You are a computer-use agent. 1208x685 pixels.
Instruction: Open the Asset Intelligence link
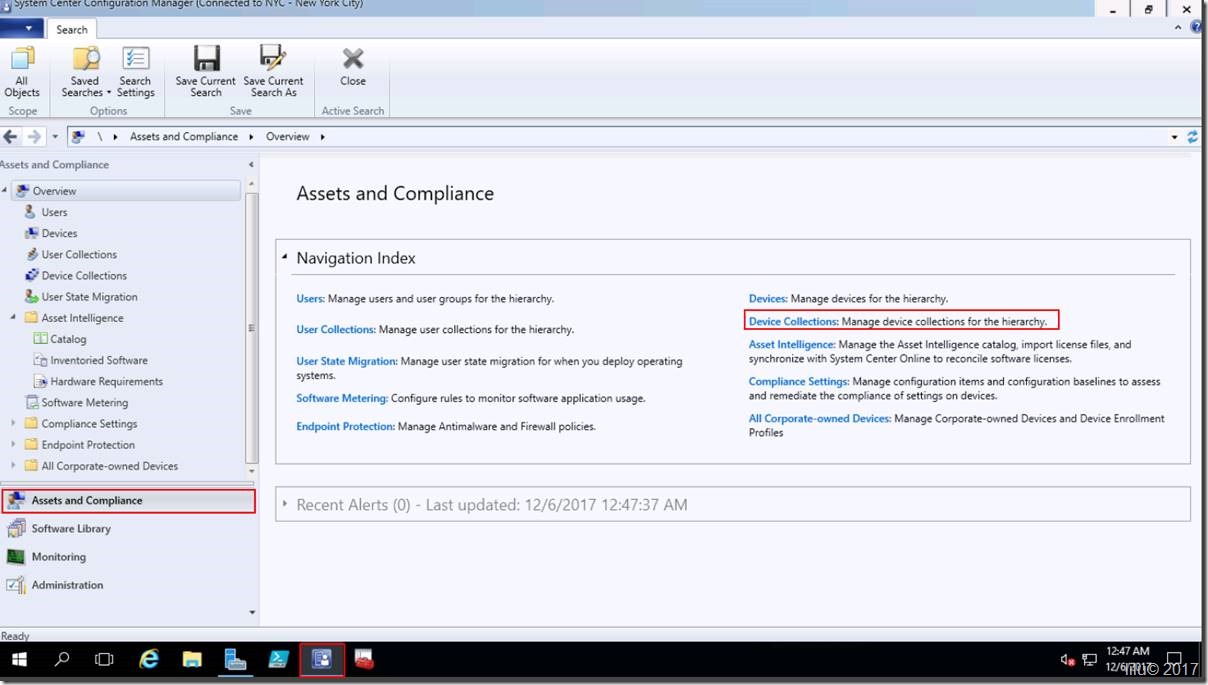792,344
